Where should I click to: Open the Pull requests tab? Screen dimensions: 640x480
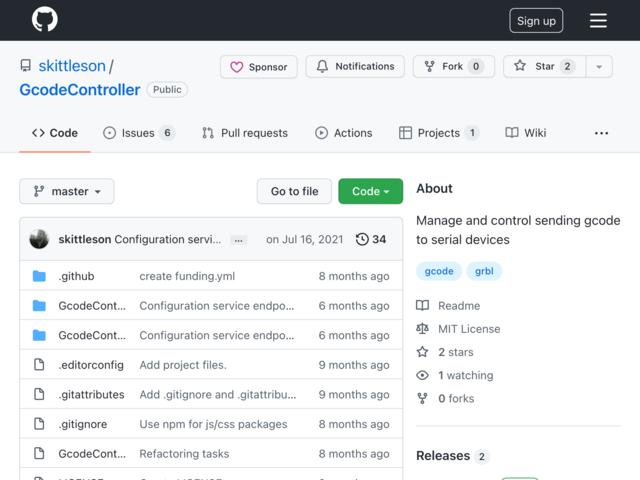(x=244, y=133)
